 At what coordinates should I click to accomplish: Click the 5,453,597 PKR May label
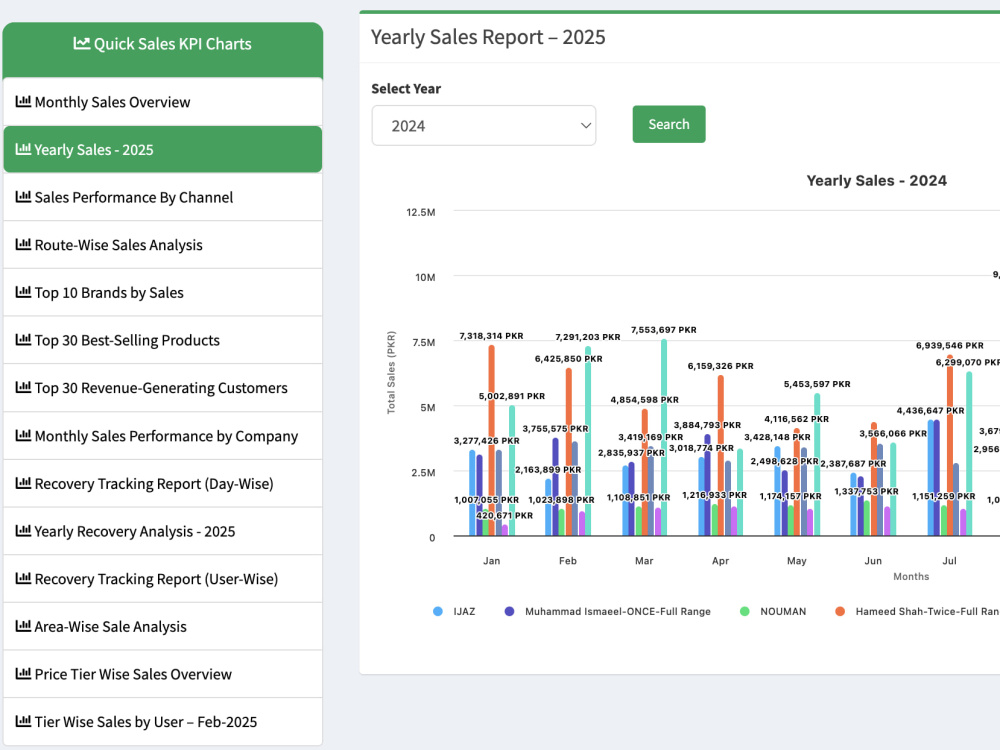[x=817, y=384]
